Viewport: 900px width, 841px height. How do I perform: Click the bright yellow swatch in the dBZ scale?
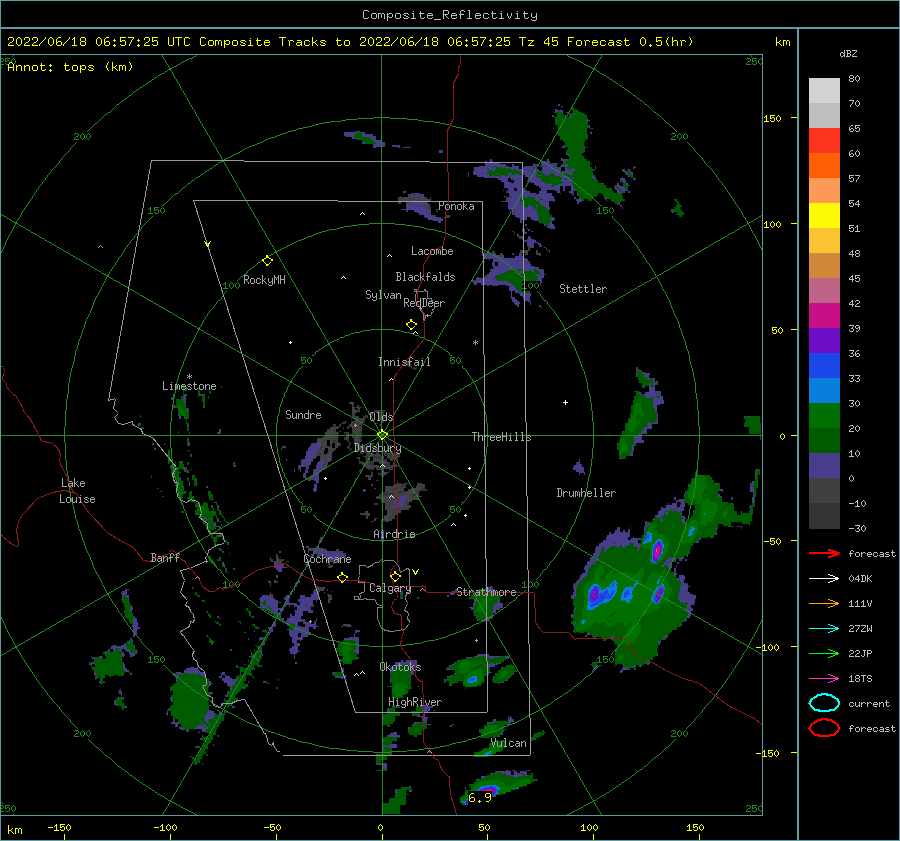[x=824, y=215]
